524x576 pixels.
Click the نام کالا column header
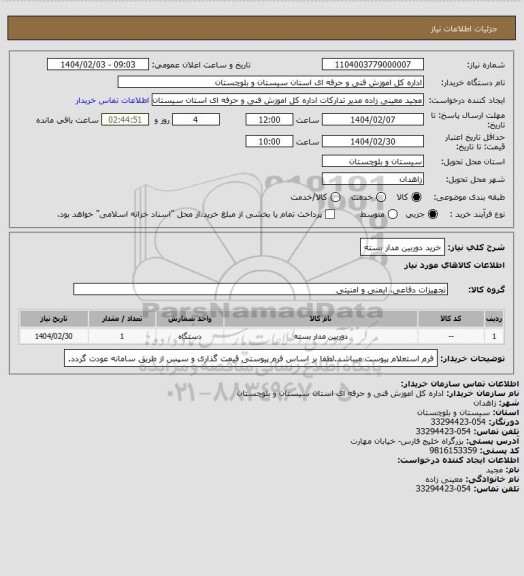coord(320,318)
